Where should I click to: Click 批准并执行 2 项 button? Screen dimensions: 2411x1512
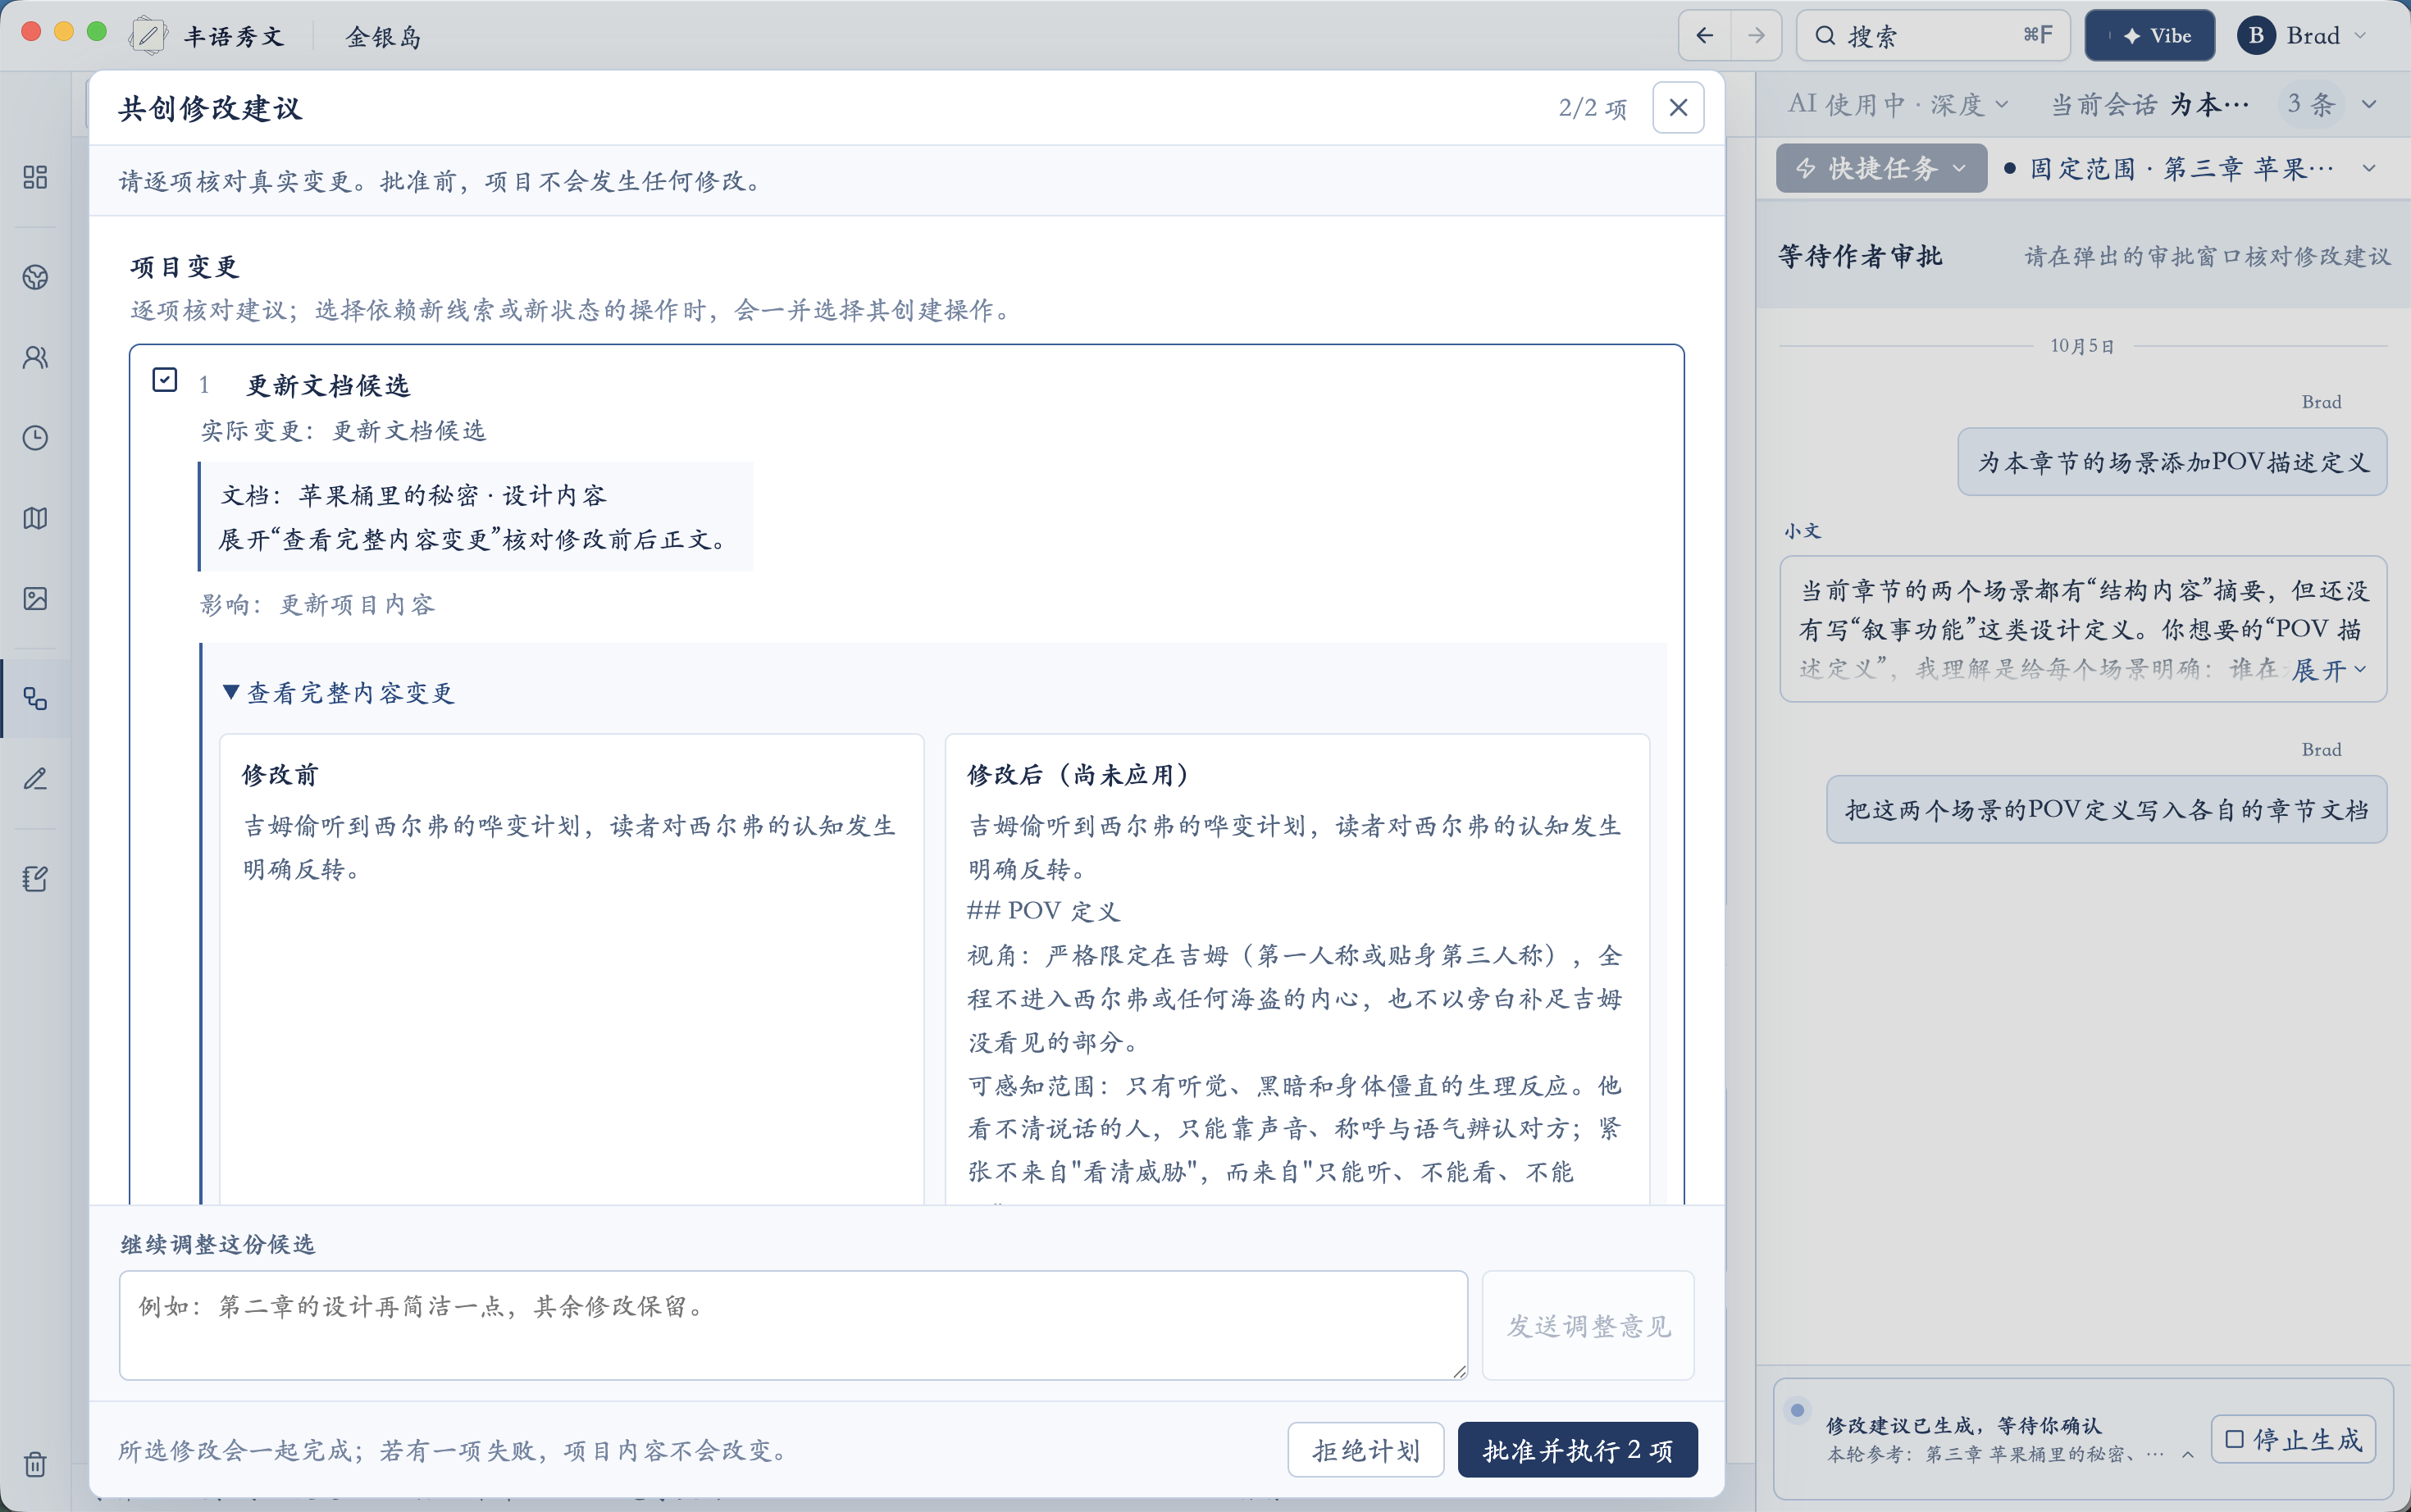(x=1577, y=1450)
